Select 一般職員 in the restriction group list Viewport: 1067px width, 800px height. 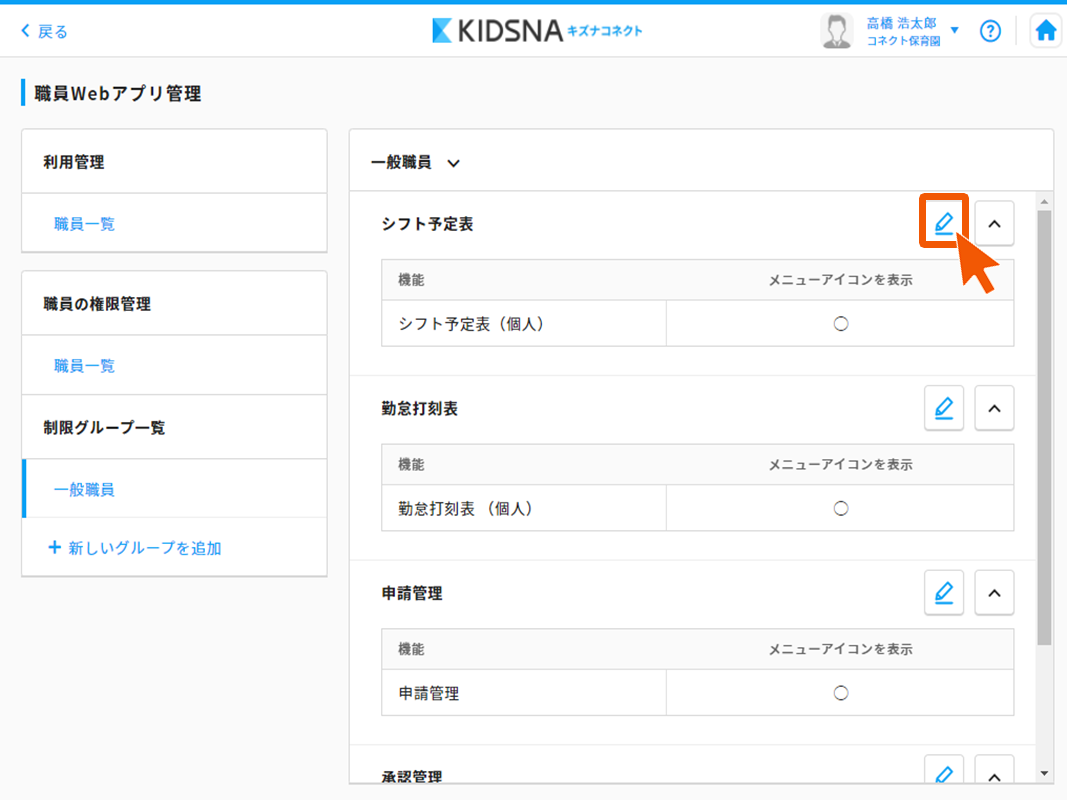pos(85,490)
